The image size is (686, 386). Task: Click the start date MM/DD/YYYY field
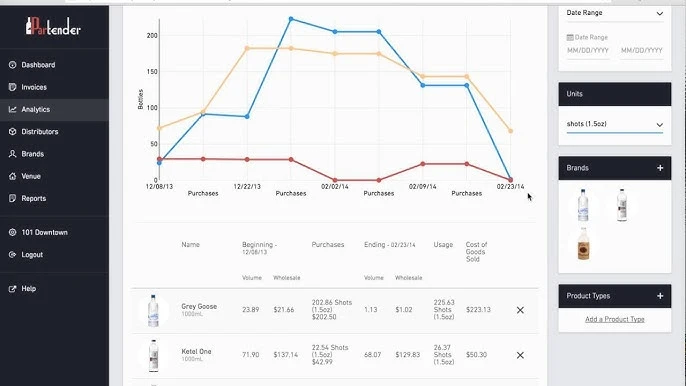[x=588, y=51]
